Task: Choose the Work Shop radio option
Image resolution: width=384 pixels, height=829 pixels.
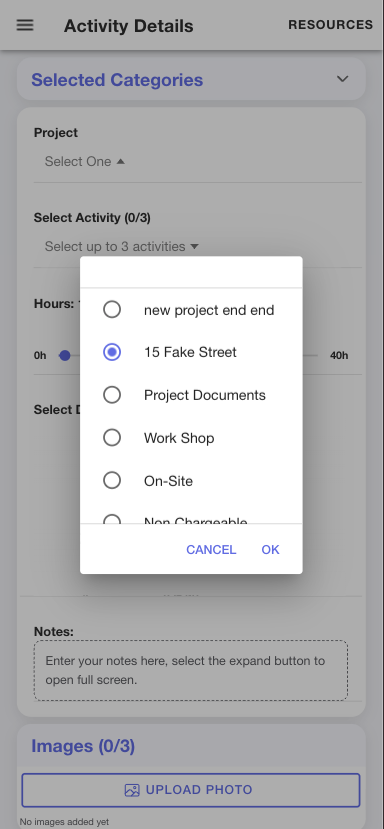Action: 191,438
